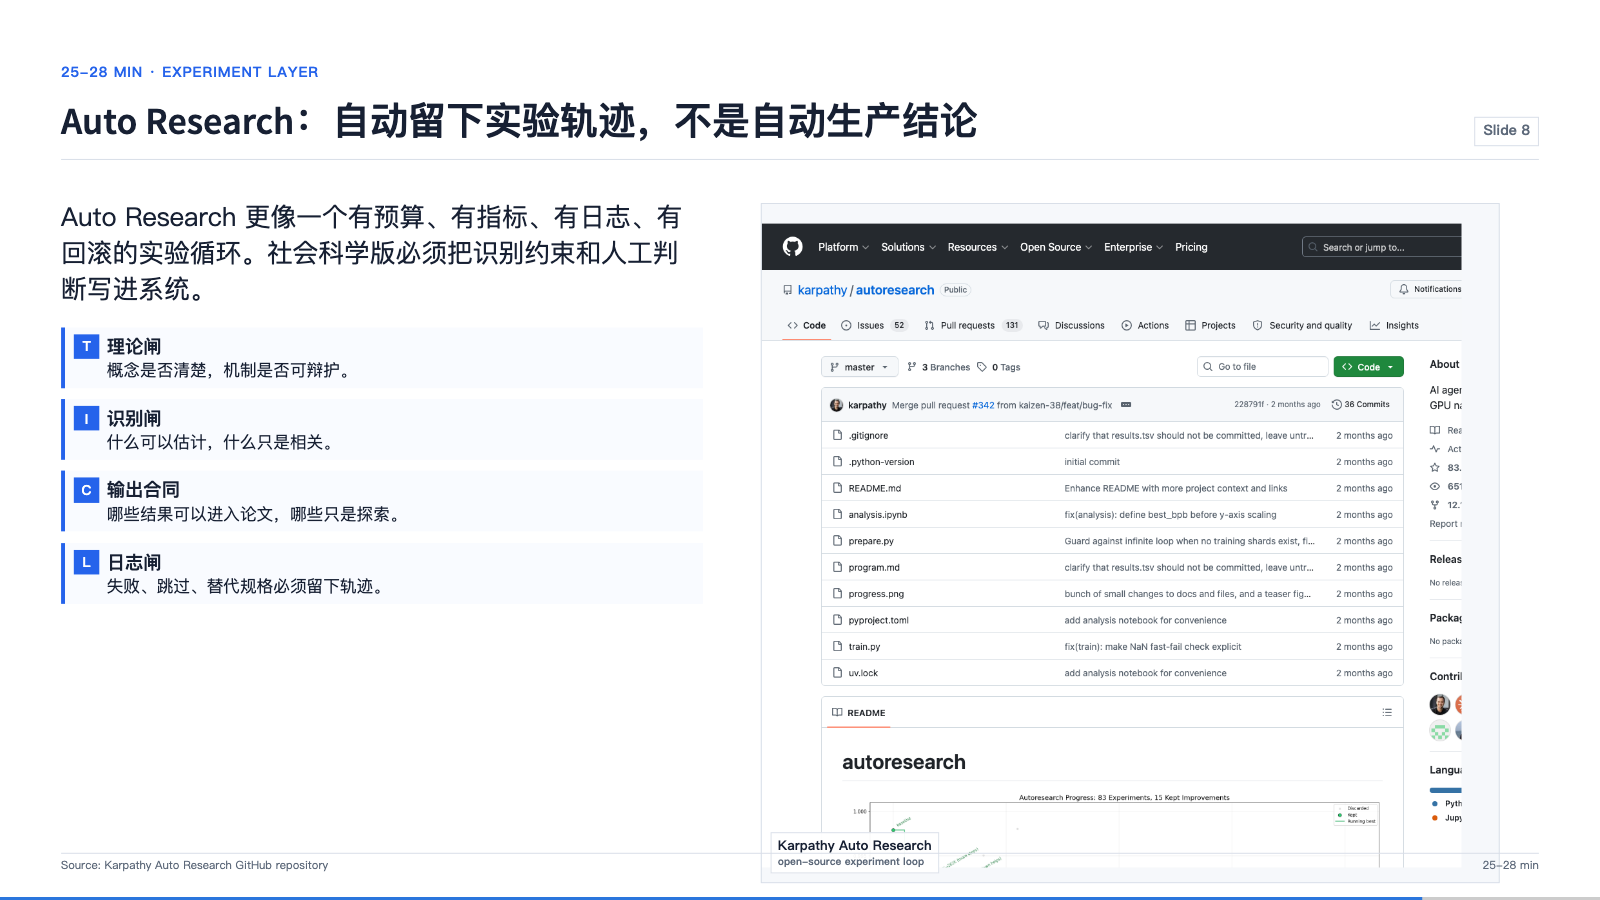
Task: Open the green Code dropdown button
Action: click(x=1368, y=367)
